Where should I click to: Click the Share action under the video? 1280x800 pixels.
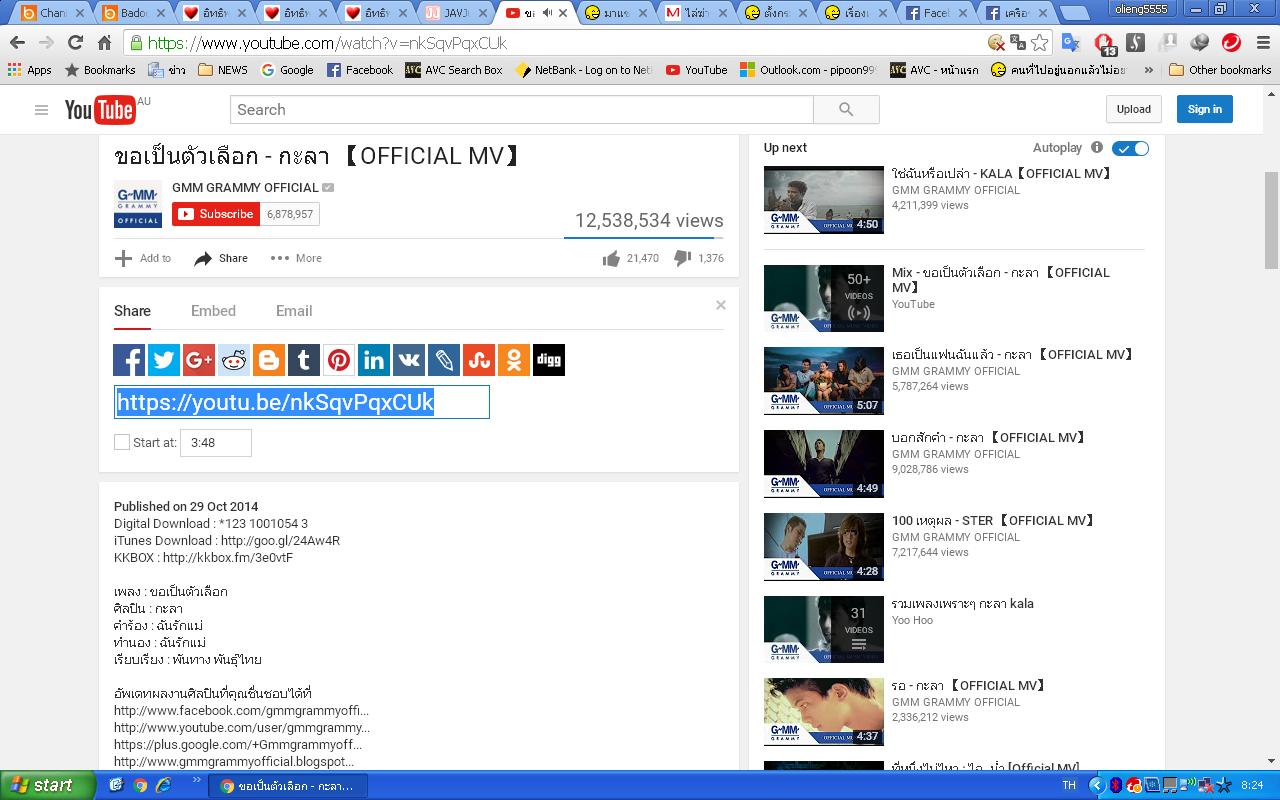click(220, 258)
